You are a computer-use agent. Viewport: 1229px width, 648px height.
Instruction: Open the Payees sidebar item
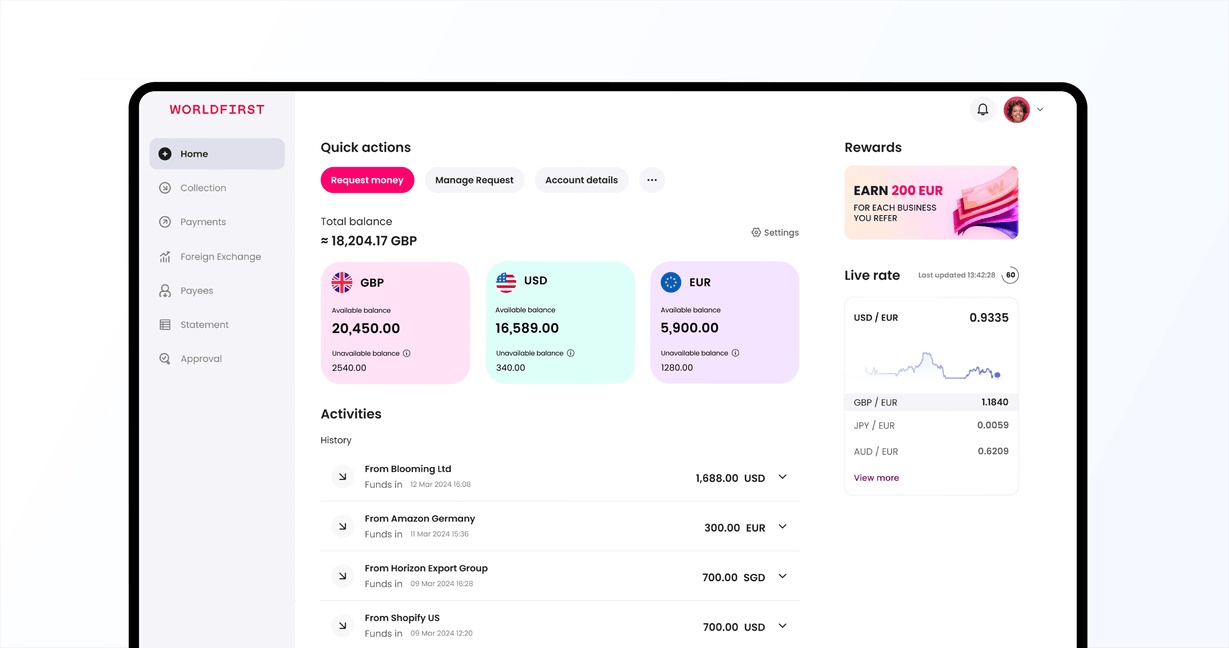[x=196, y=291]
